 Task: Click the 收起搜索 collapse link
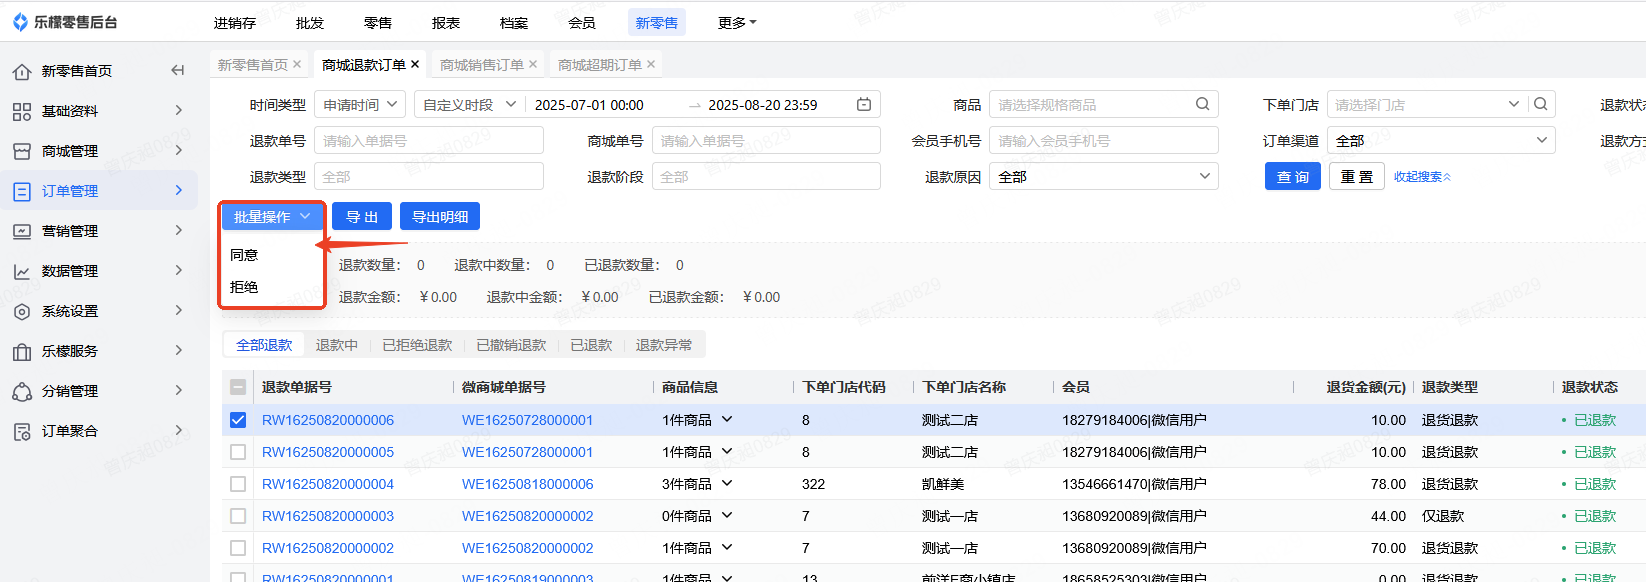coord(1422,177)
